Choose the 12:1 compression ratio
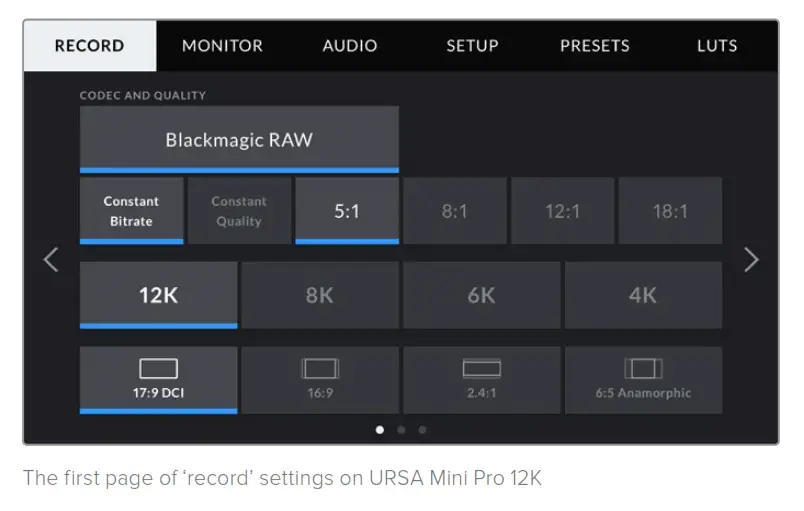Viewport: 804px width, 511px height. point(562,211)
